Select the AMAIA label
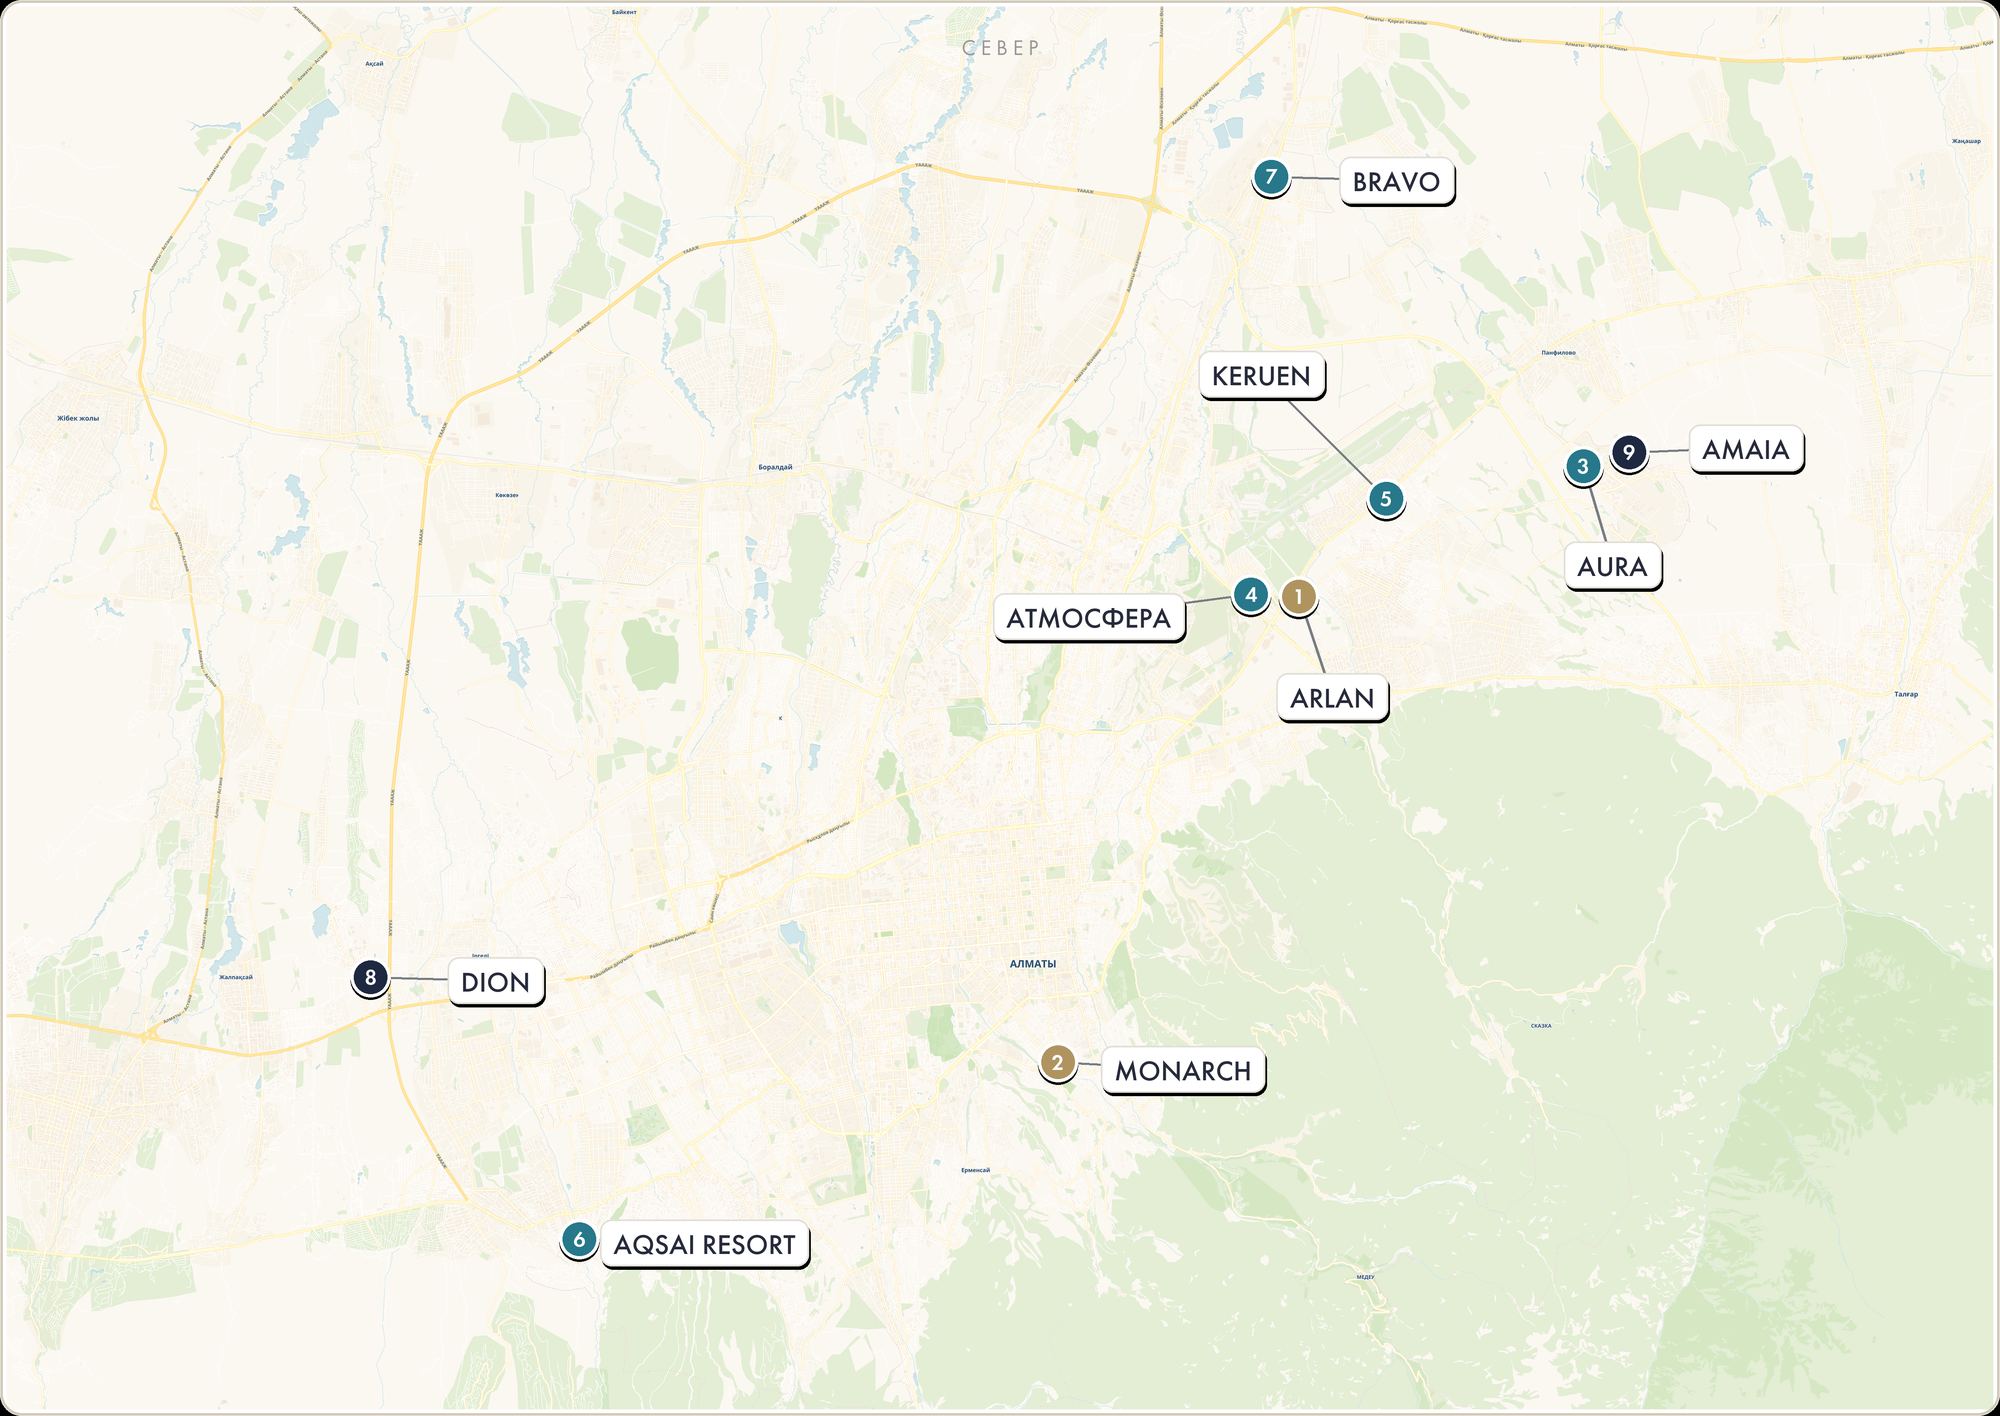 (x=1746, y=450)
